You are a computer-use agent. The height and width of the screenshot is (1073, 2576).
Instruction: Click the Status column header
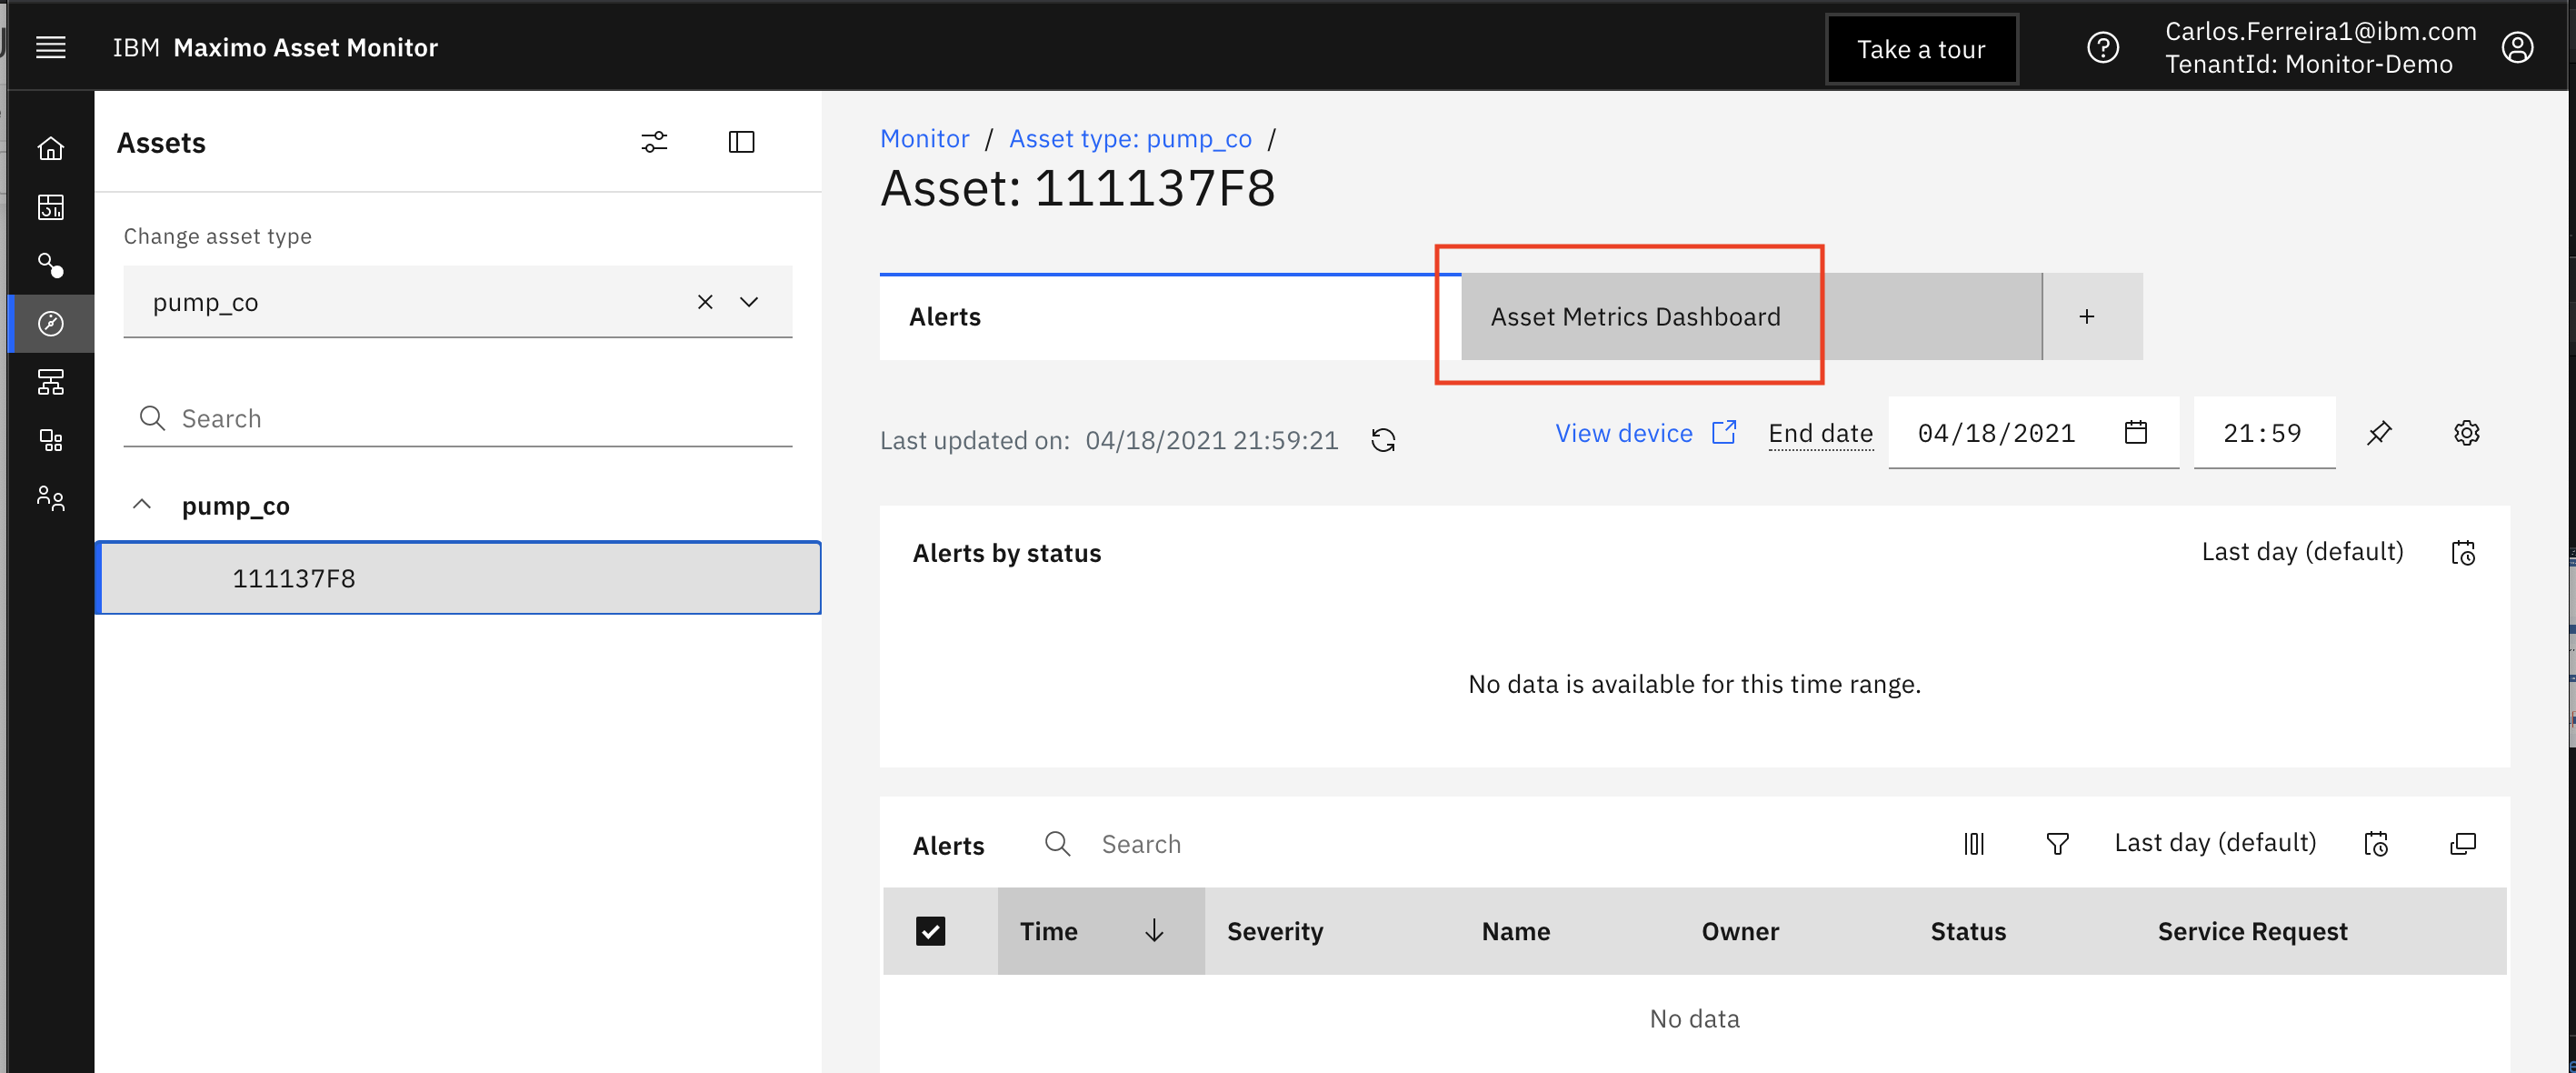(1967, 931)
